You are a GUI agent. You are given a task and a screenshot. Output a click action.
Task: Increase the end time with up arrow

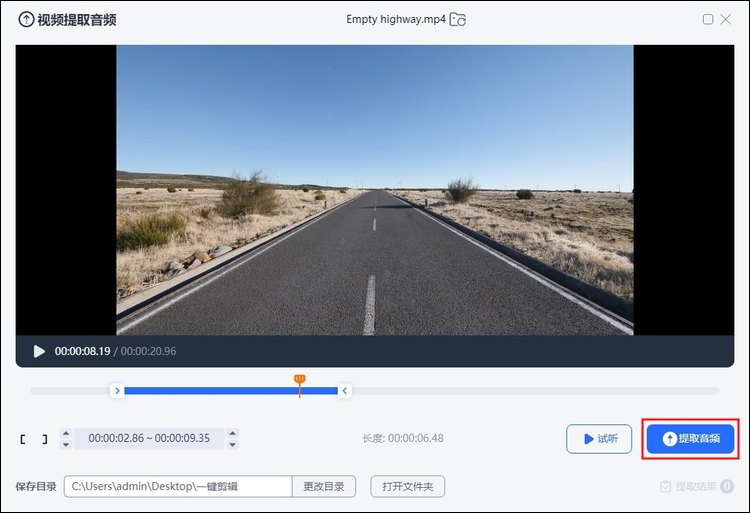coord(232,433)
